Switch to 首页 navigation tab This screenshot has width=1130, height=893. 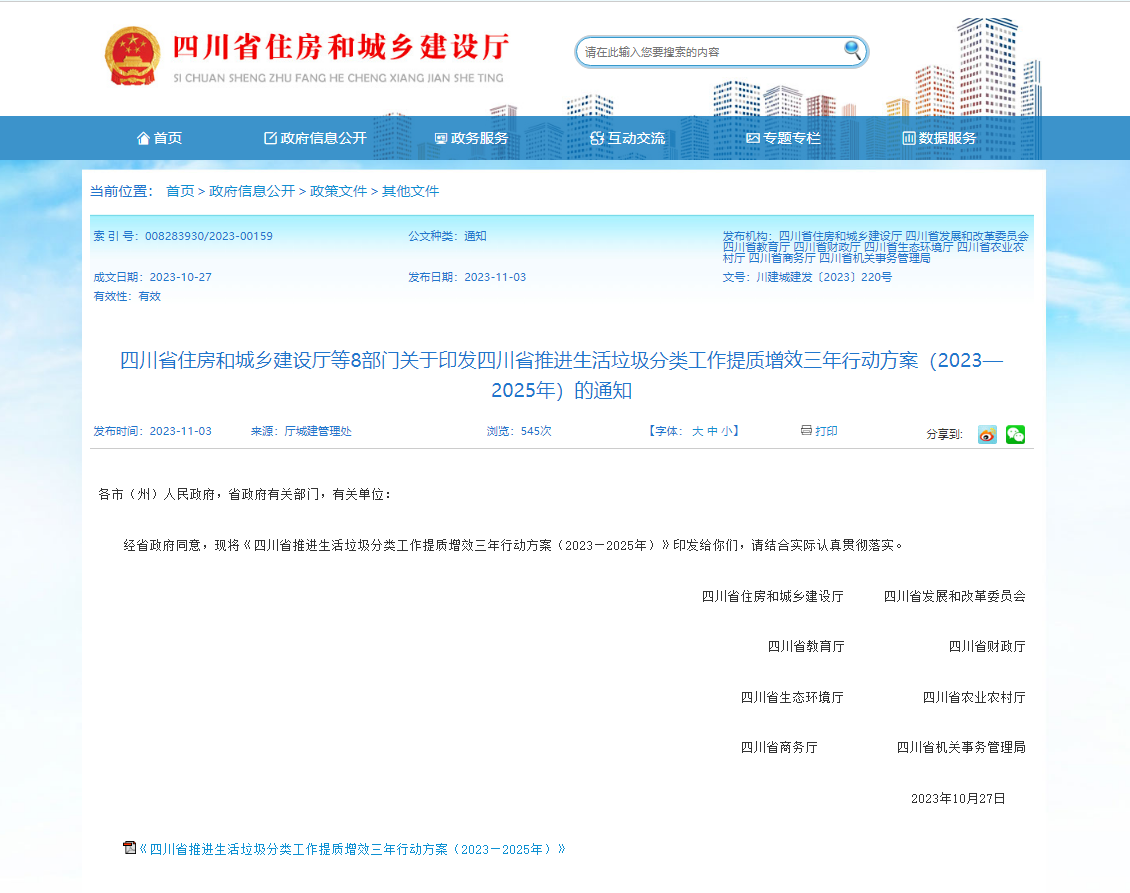pyautogui.click(x=163, y=138)
